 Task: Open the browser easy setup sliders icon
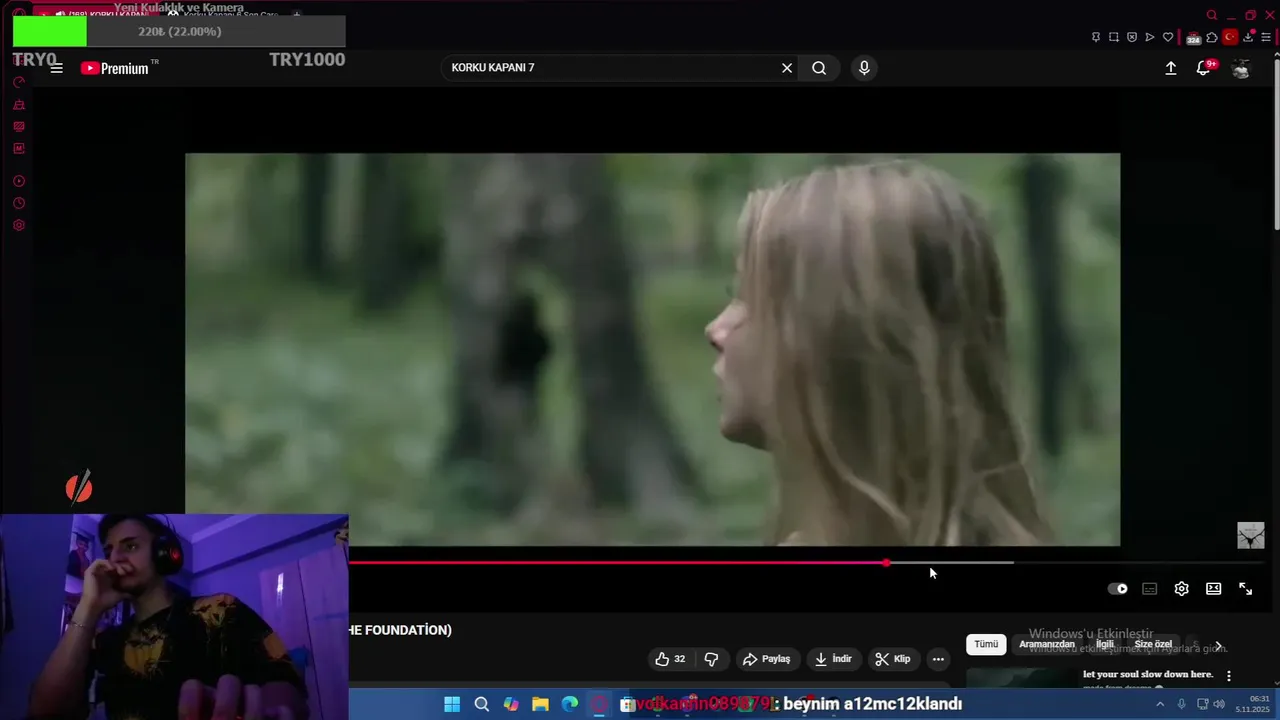pyautogui.click(x=1266, y=37)
